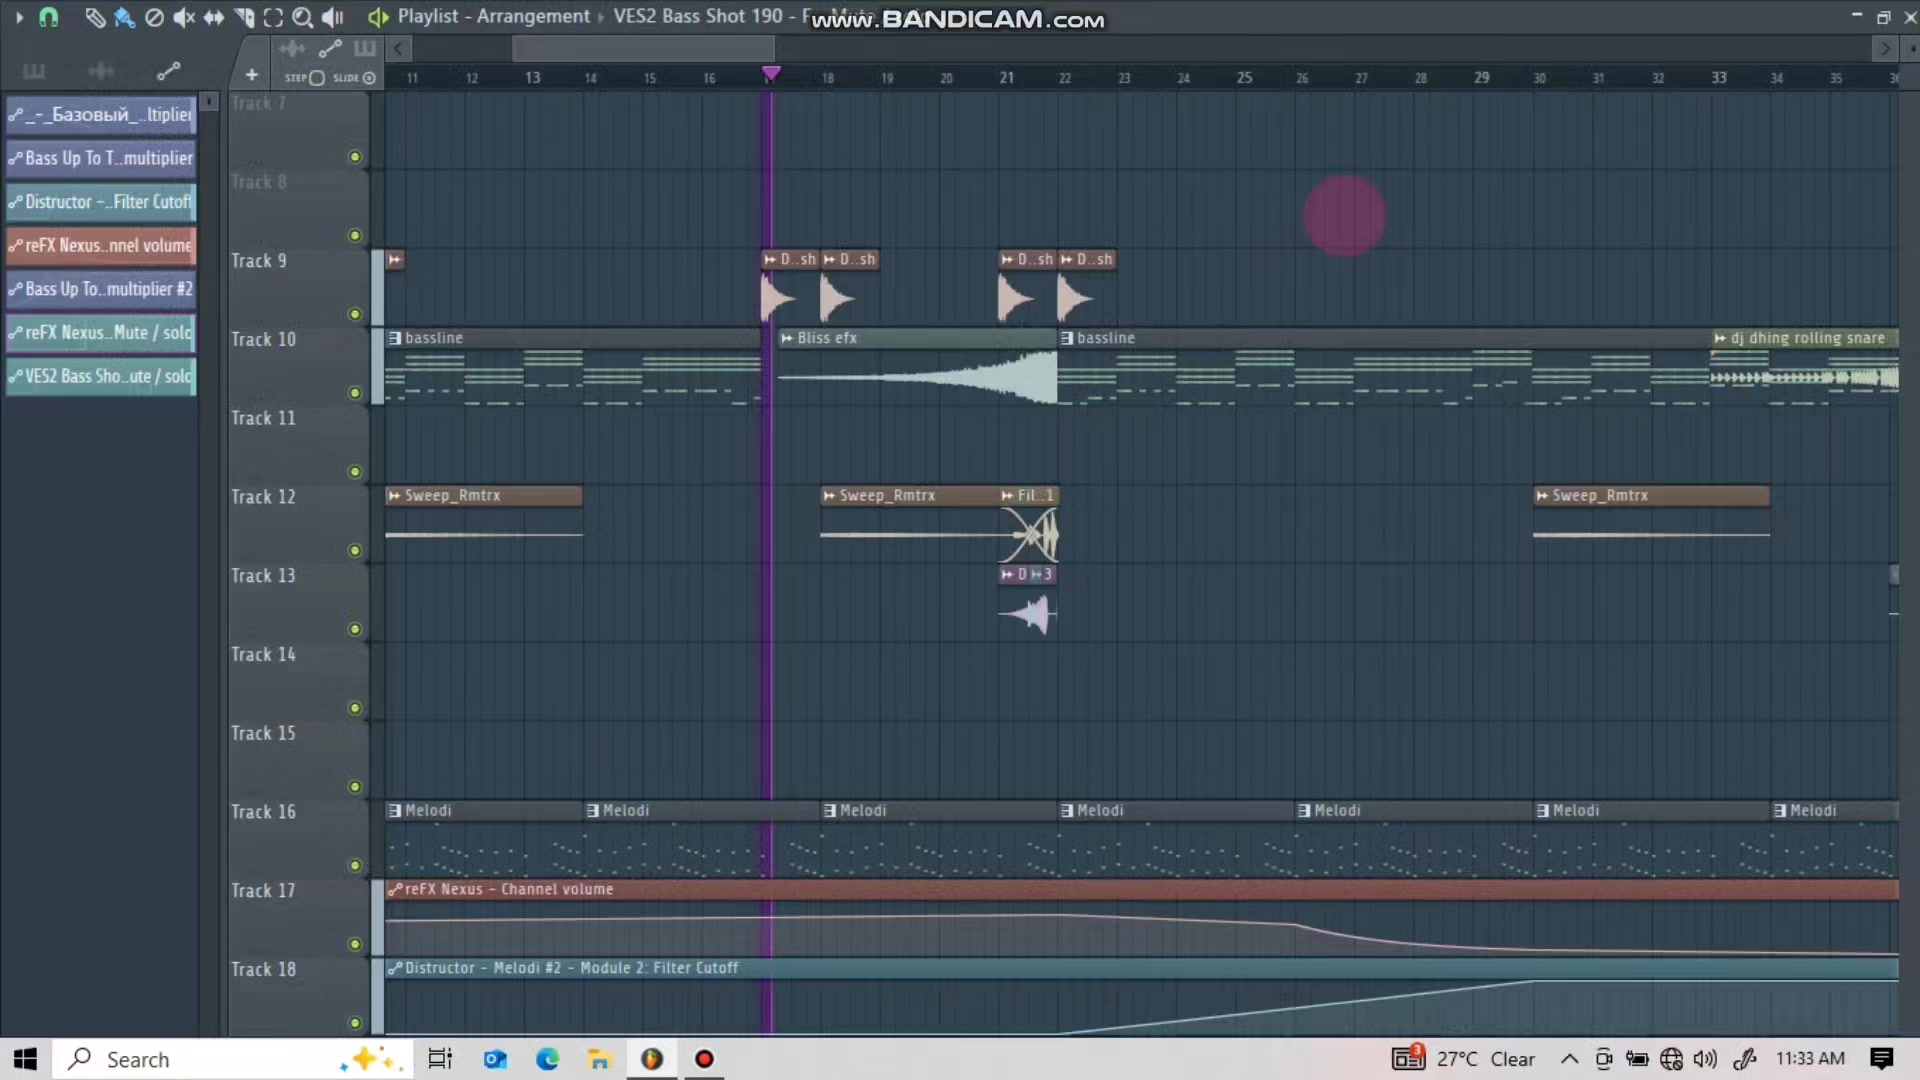
Task: Mute Track 16 using its green dot
Action: [x=354, y=866]
